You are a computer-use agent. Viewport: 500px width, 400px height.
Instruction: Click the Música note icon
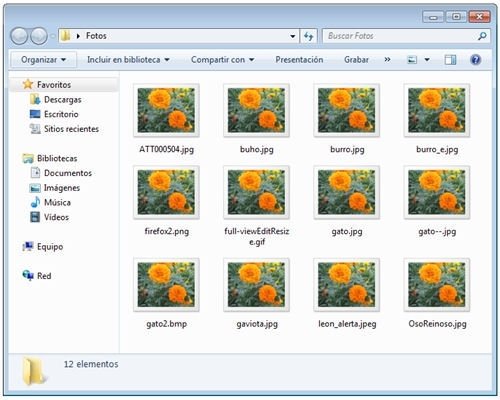(35, 202)
